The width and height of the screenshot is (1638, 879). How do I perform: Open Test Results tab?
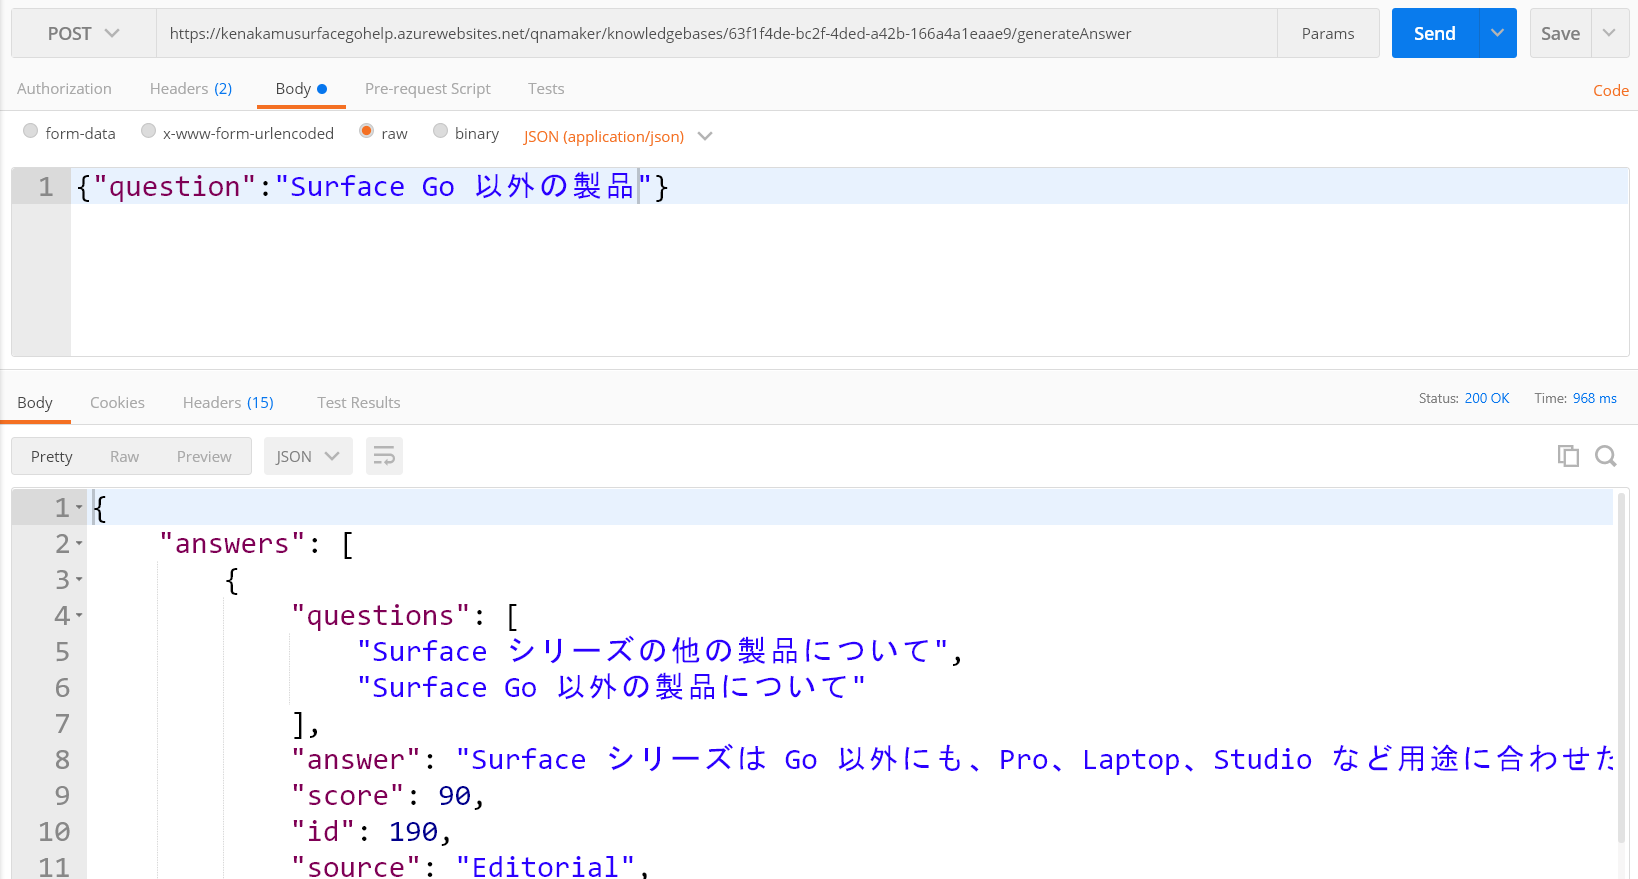359,402
